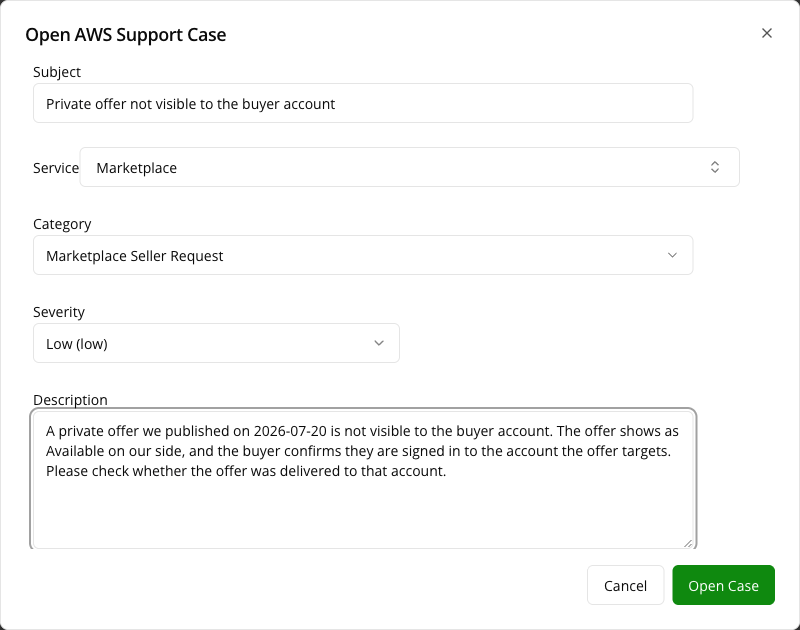The height and width of the screenshot is (630, 800).
Task: Close the Open AWS Support Case dialog
Action: coord(766,33)
